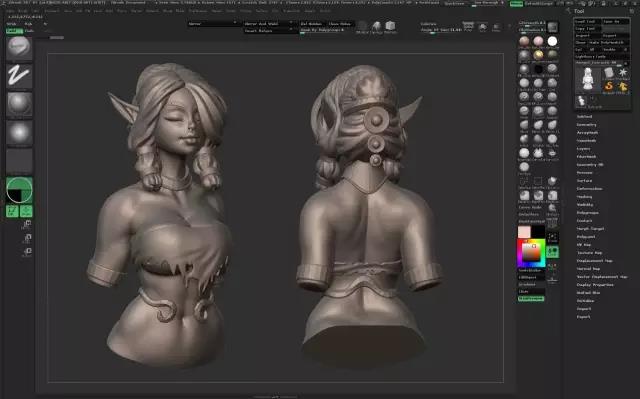The image size is (640, 399).
Task: Expand the Polygroups subpalette
Action: click(x=588, y=213)
